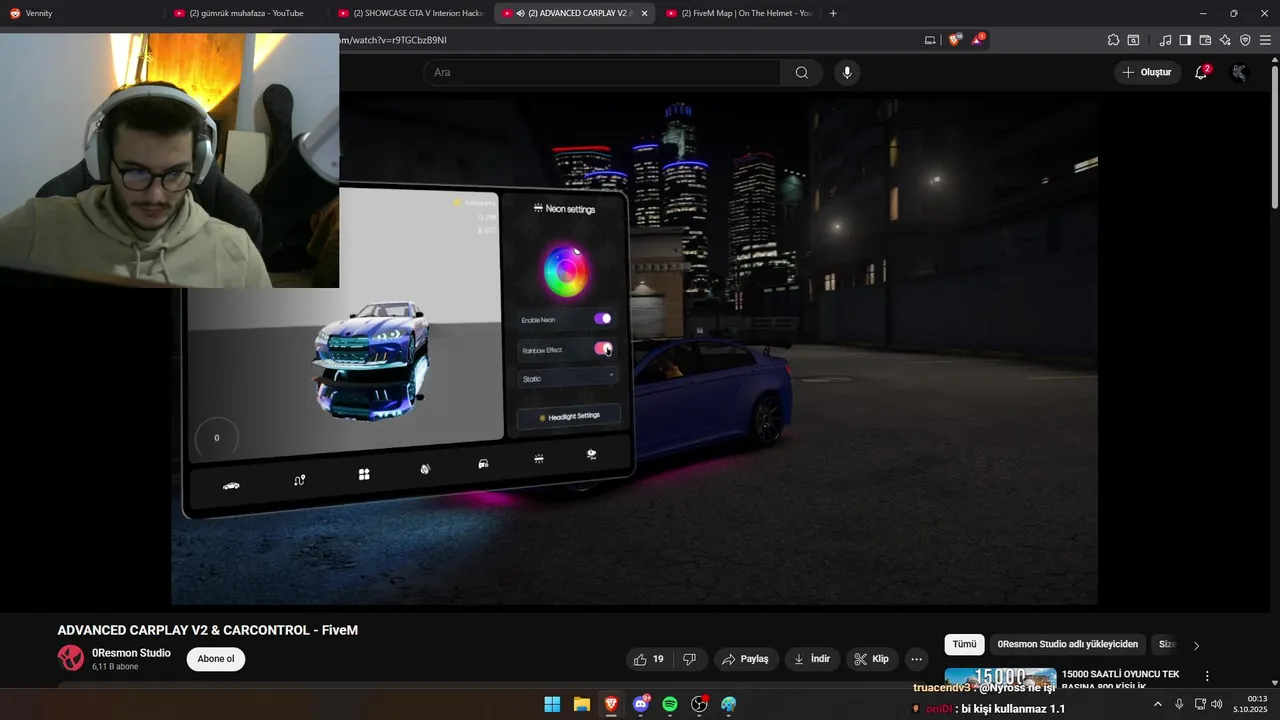Screen dimensions: 1280x720
Task: Open YouTube notifications bell
Action: click(x=1201, y=72)
